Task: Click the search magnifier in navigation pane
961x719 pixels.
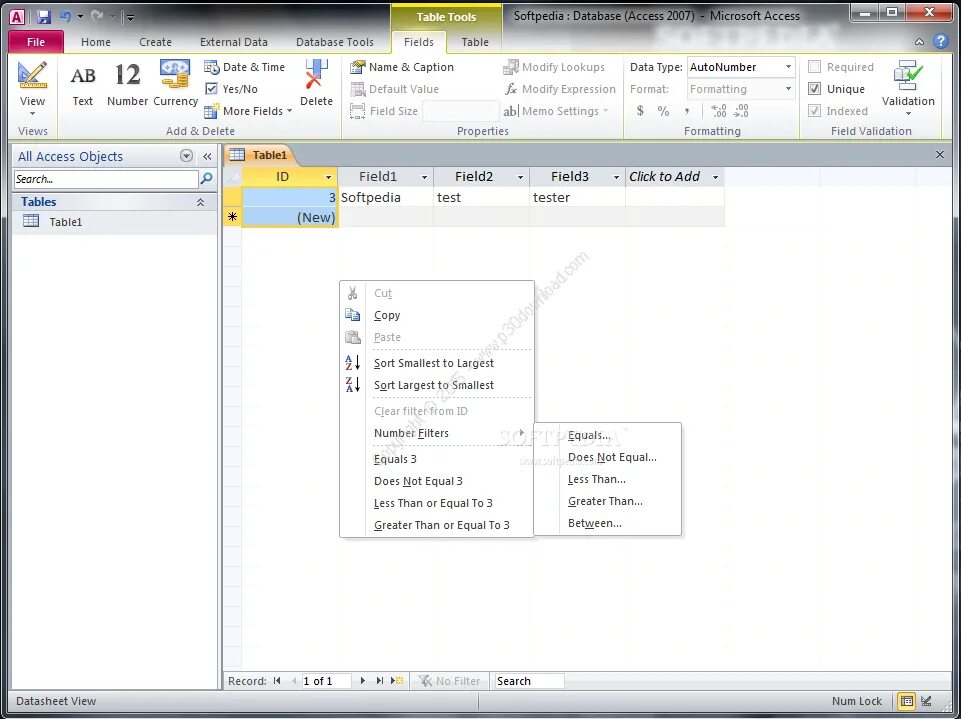Action: (x=207, y=179)
